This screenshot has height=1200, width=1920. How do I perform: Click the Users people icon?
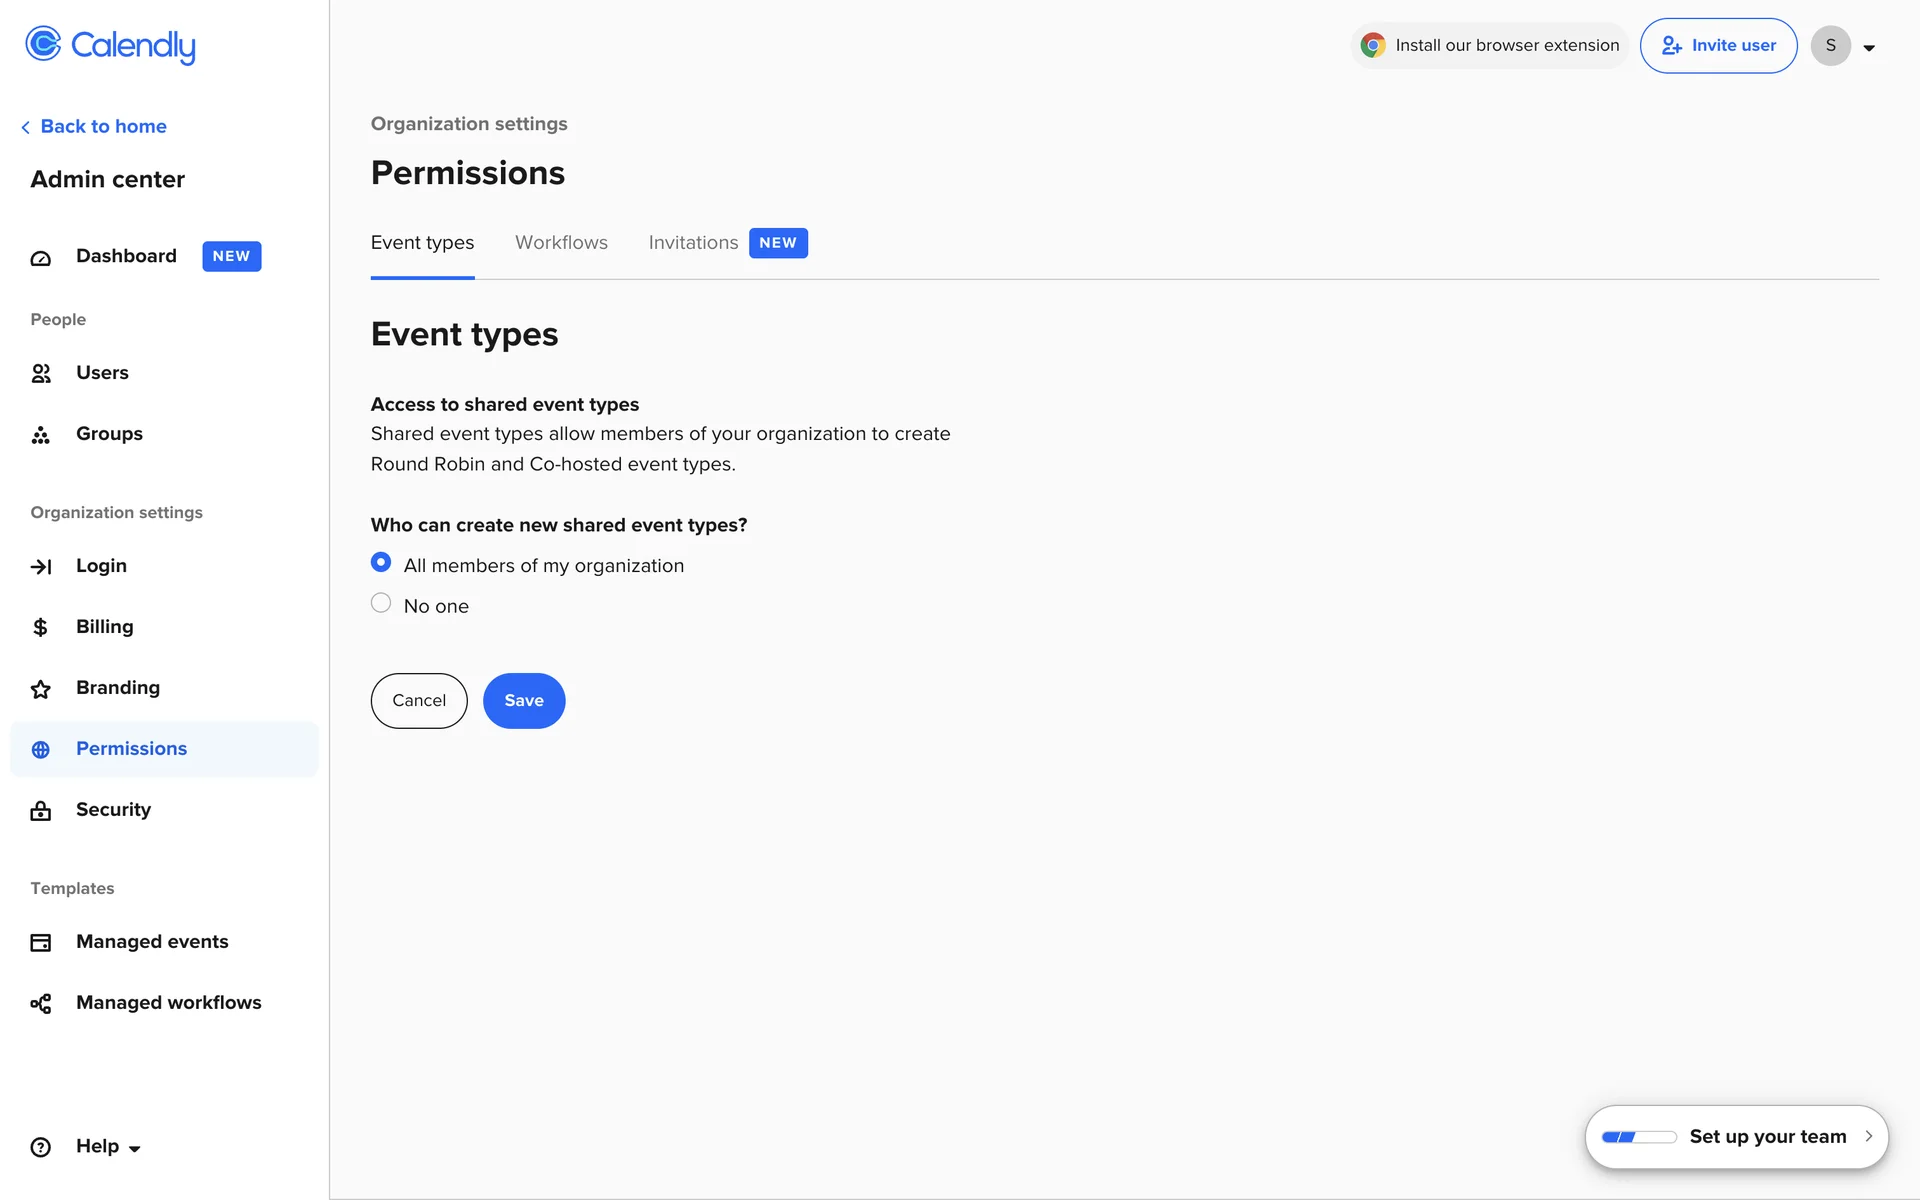pyautogui.click(x=40, y=373)
